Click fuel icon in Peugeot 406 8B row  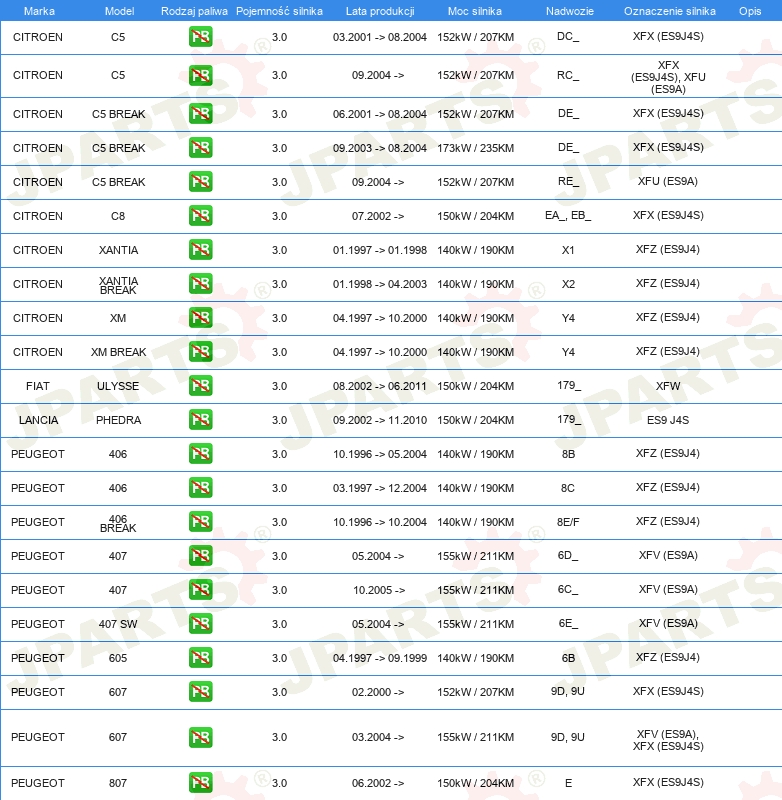(200, 454)
